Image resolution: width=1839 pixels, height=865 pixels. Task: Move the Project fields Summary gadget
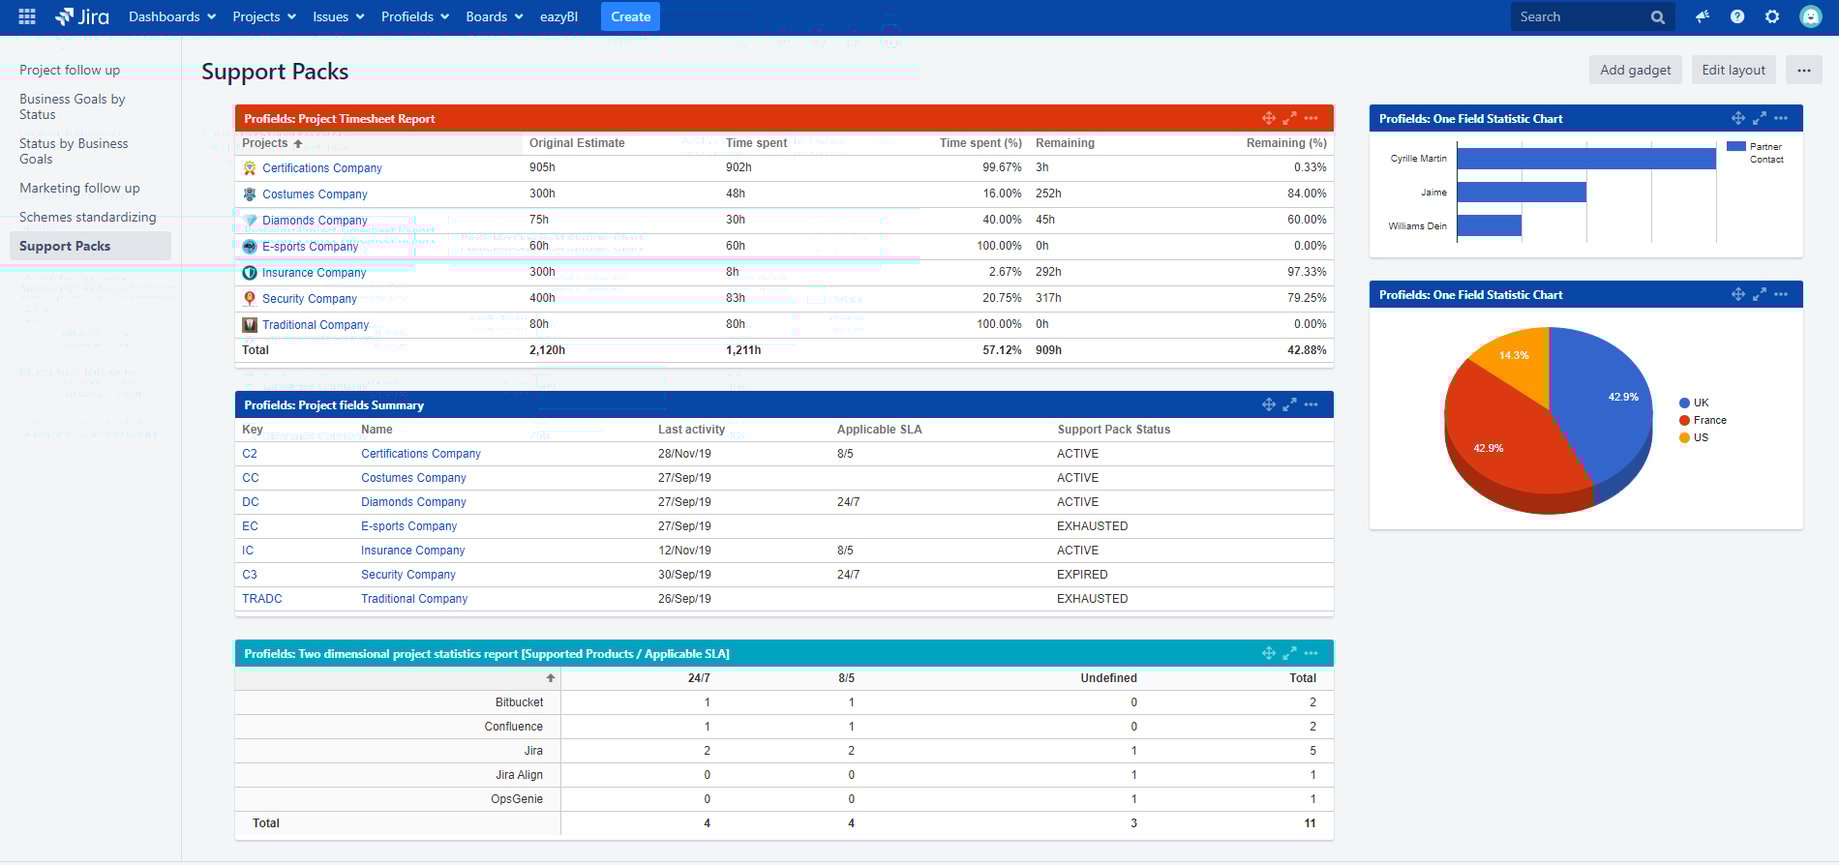1268,404
